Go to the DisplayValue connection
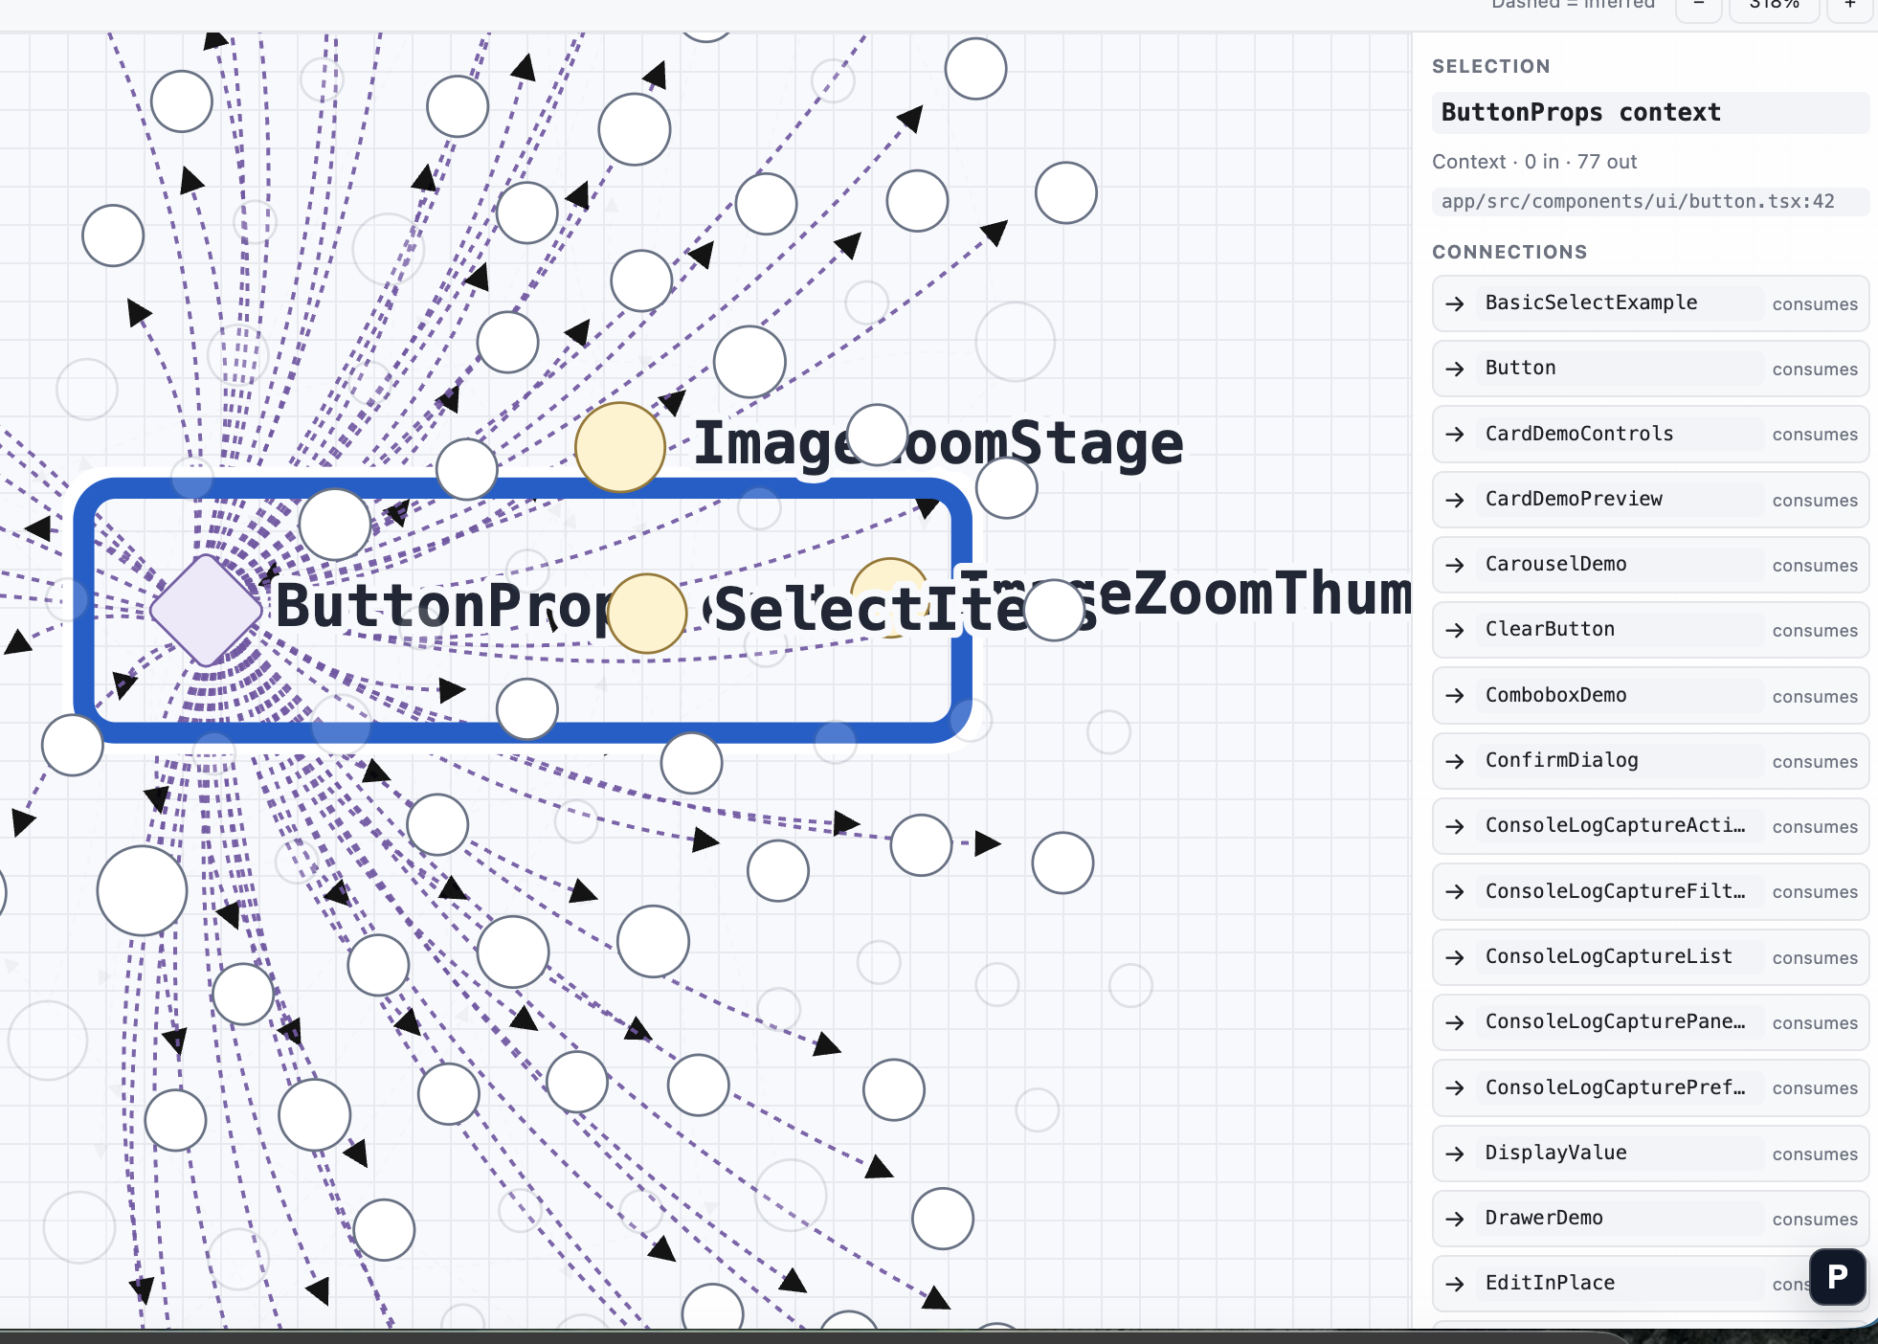 point(1650,1153)
